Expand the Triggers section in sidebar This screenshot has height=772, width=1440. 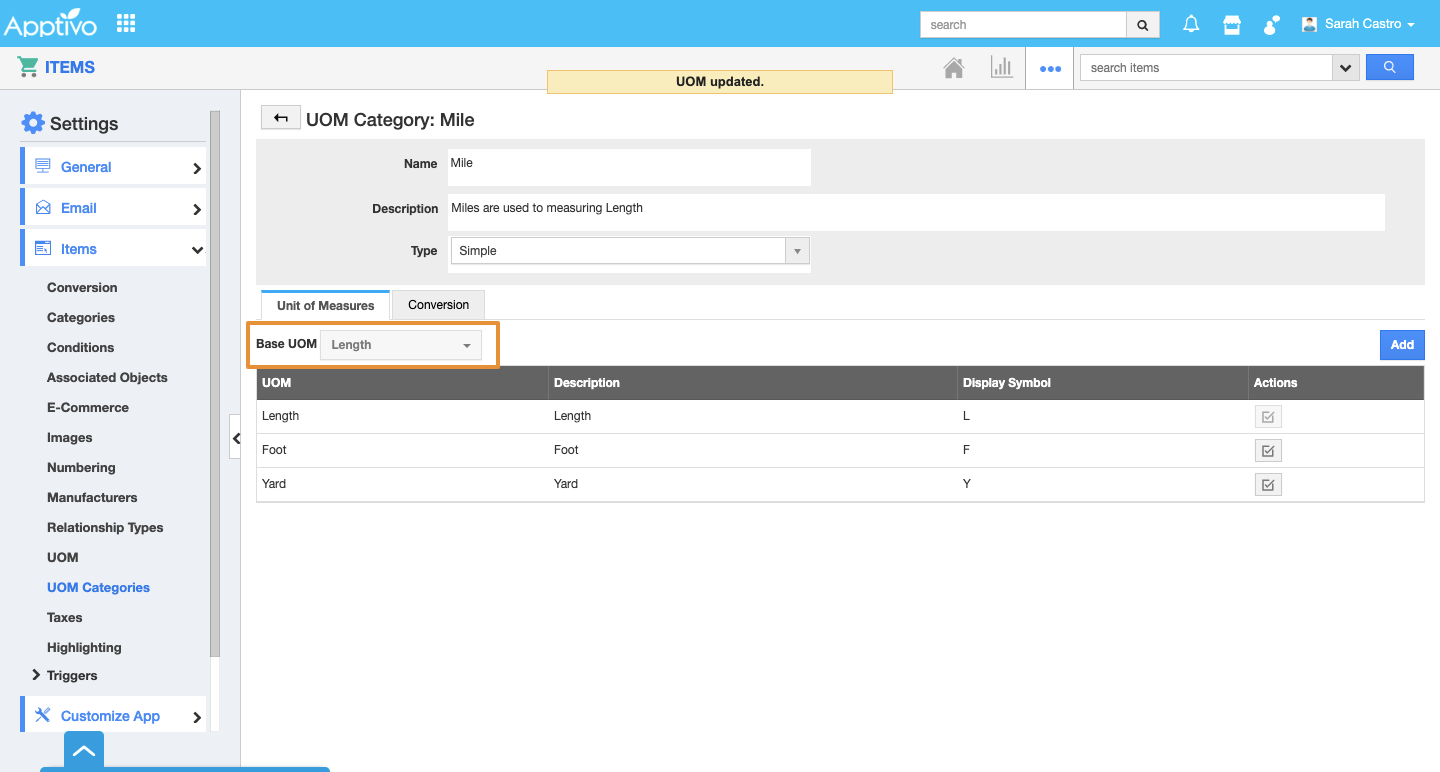tap(37, 675)
